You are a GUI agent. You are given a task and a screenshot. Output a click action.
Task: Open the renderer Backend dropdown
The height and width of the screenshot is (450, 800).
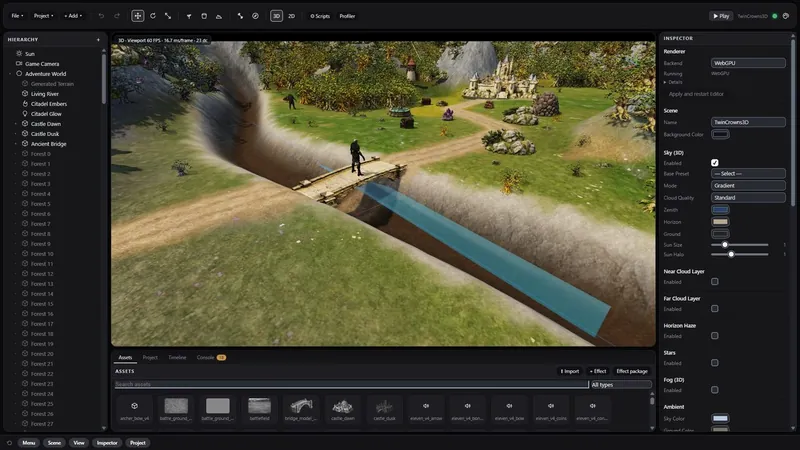click(748, 63)
